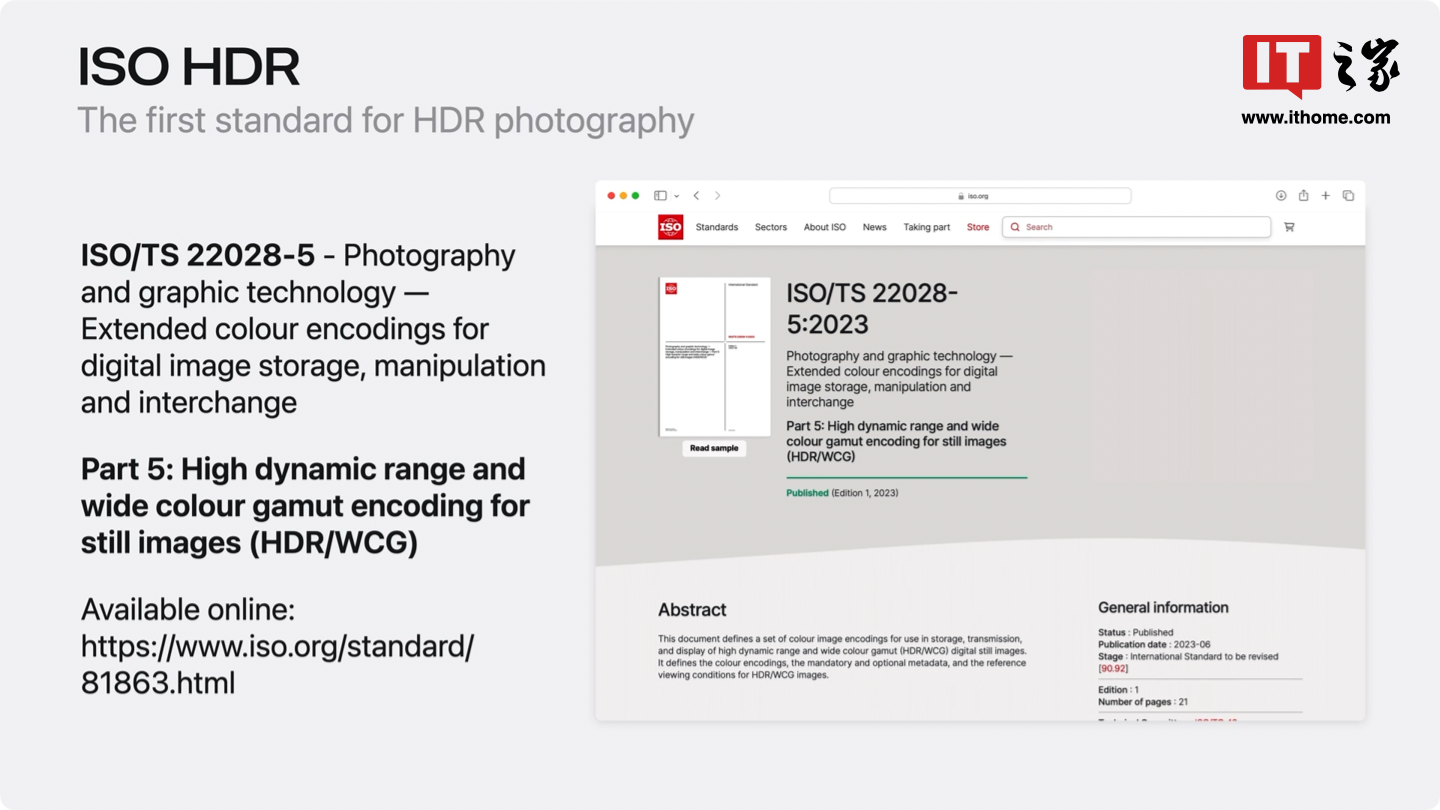This screenshot has width=1440, height=810.
Task: Click the Status : Published line
Action: [x=1136, y=632]
